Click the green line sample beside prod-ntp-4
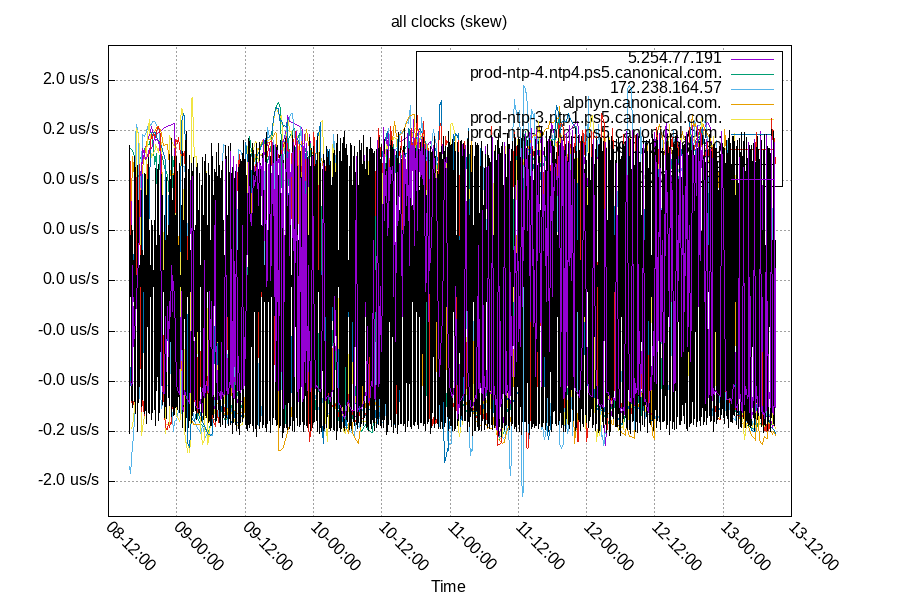 (x=752, y=74)
